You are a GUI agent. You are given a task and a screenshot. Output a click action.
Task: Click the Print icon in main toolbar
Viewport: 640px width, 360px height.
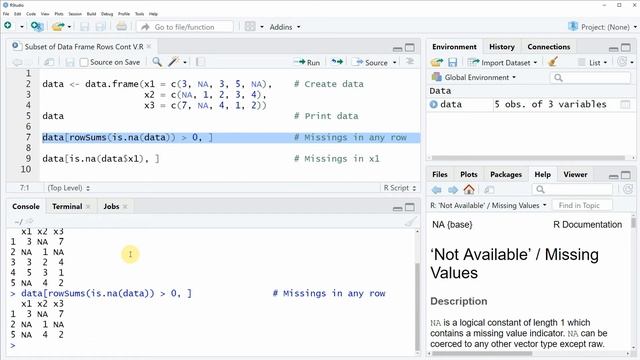(121, 27)
